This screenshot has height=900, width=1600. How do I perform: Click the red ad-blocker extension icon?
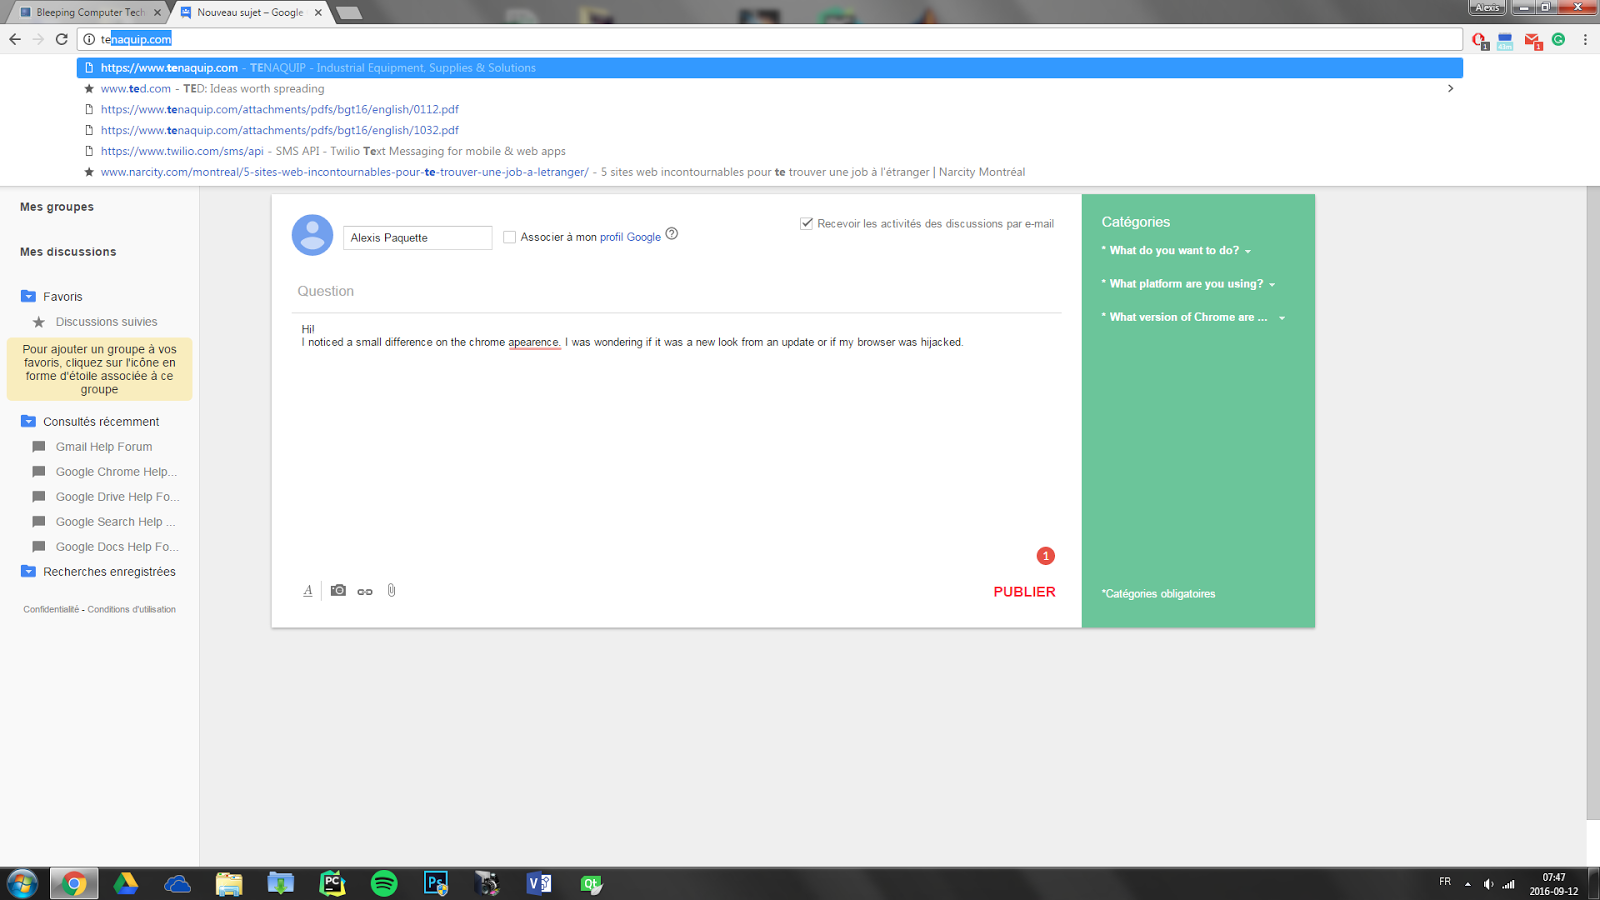(1480, 40)
